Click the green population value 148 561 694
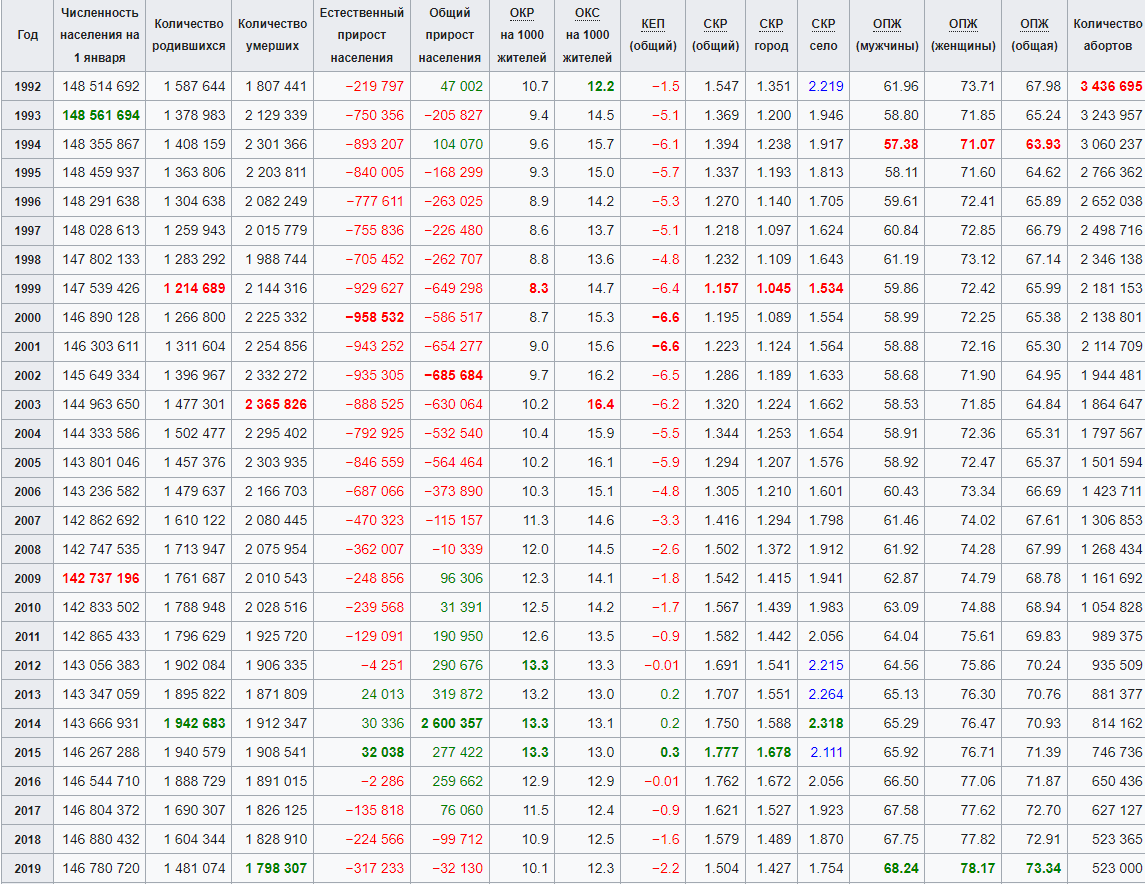Image resolution: width=1145 pixels, height=884 pixels. click(101, 115)
